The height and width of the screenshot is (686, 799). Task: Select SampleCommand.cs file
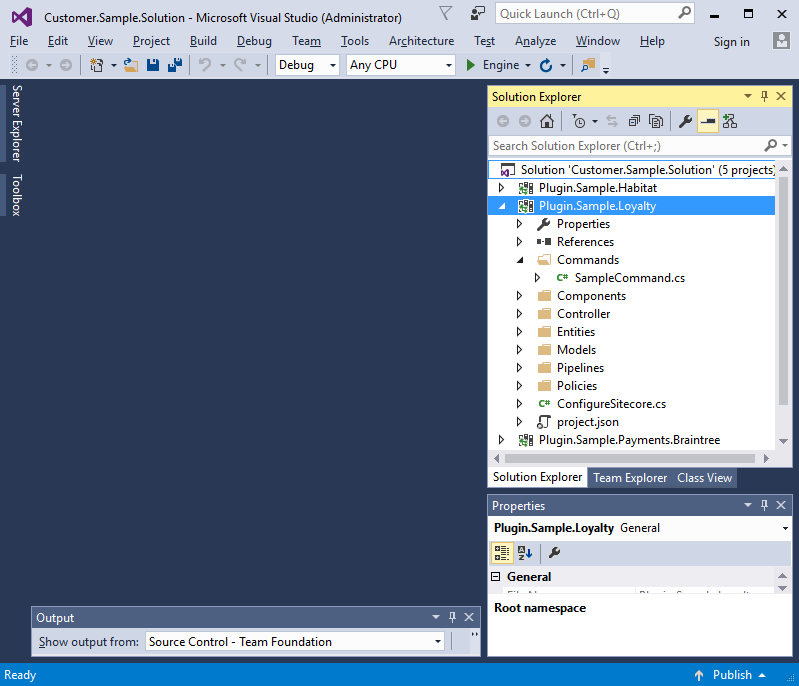click(x=629, y=278)
